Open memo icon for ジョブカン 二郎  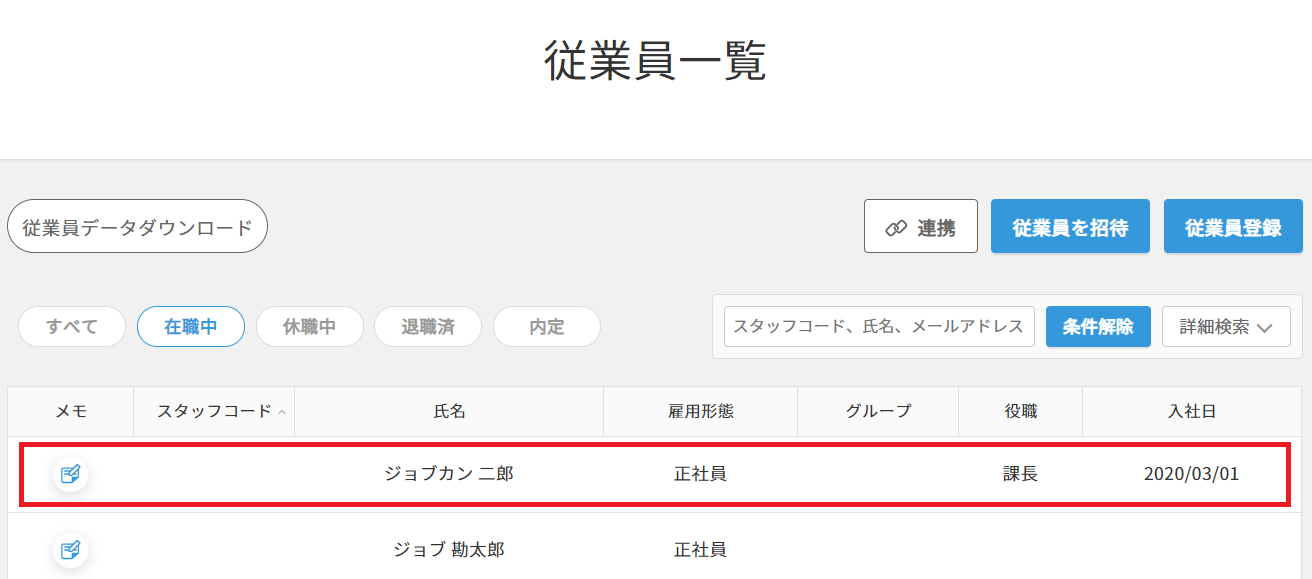coord(70,473)
